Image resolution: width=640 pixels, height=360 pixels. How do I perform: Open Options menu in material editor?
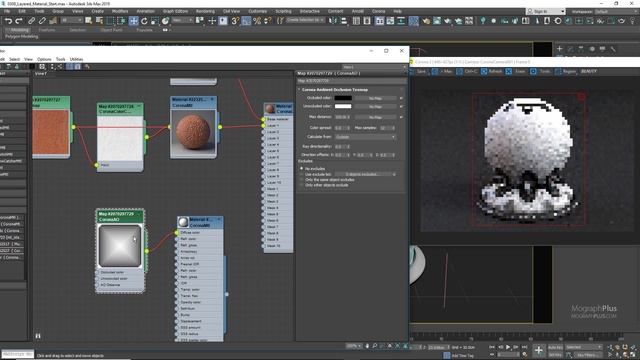[44, 59]
